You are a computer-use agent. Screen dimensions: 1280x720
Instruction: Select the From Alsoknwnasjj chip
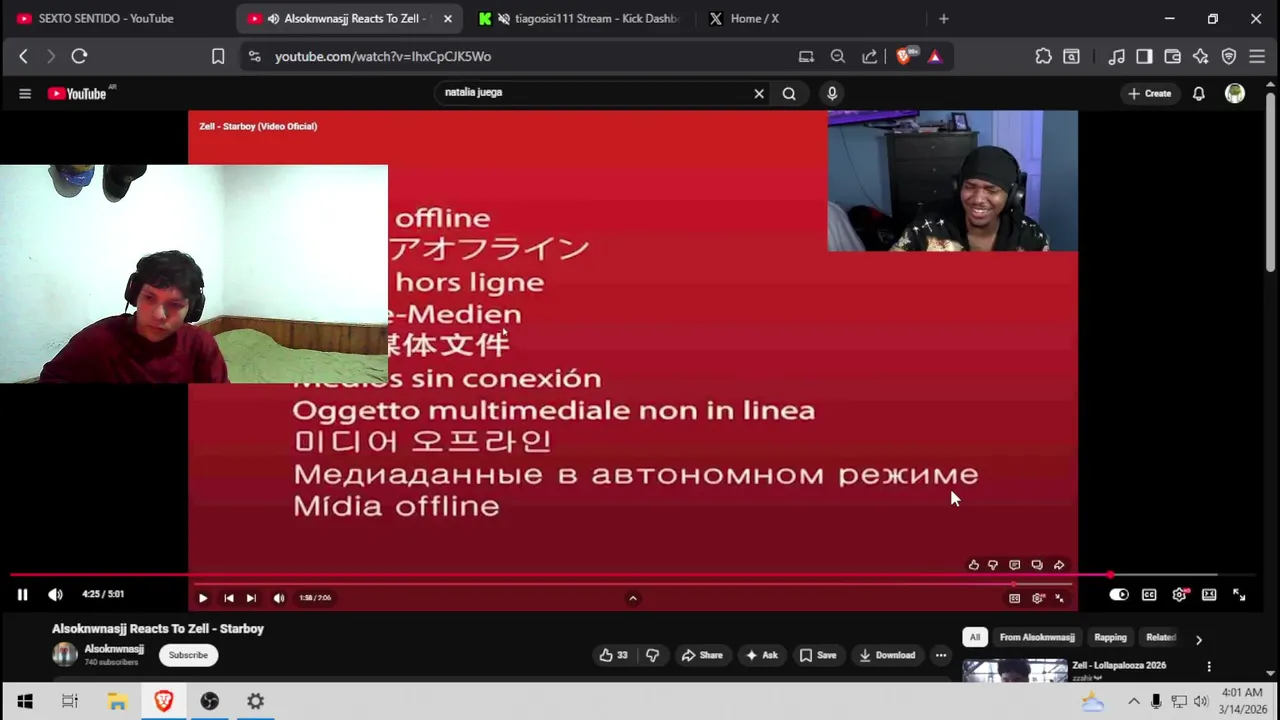1037,637
